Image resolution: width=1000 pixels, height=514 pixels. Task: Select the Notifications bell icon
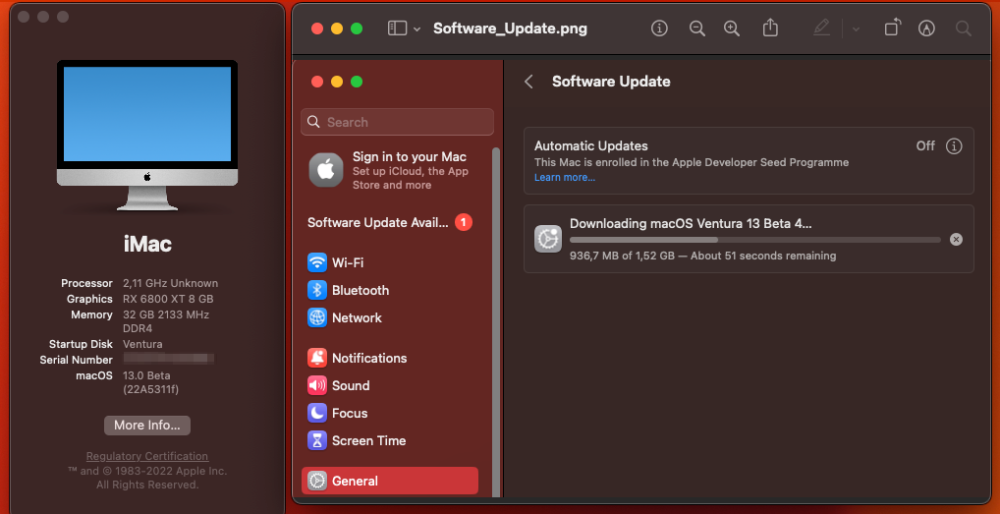tap(317, 358)
